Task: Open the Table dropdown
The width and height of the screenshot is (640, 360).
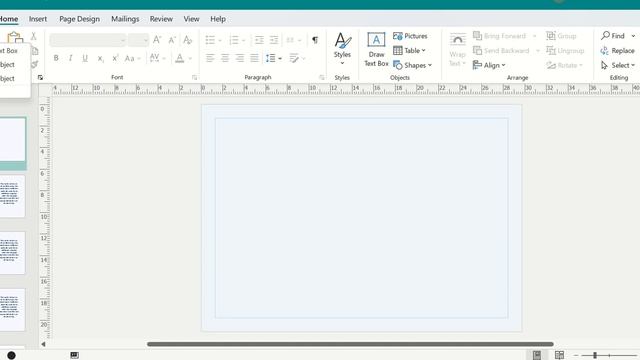Action: [x=409, y=51]
